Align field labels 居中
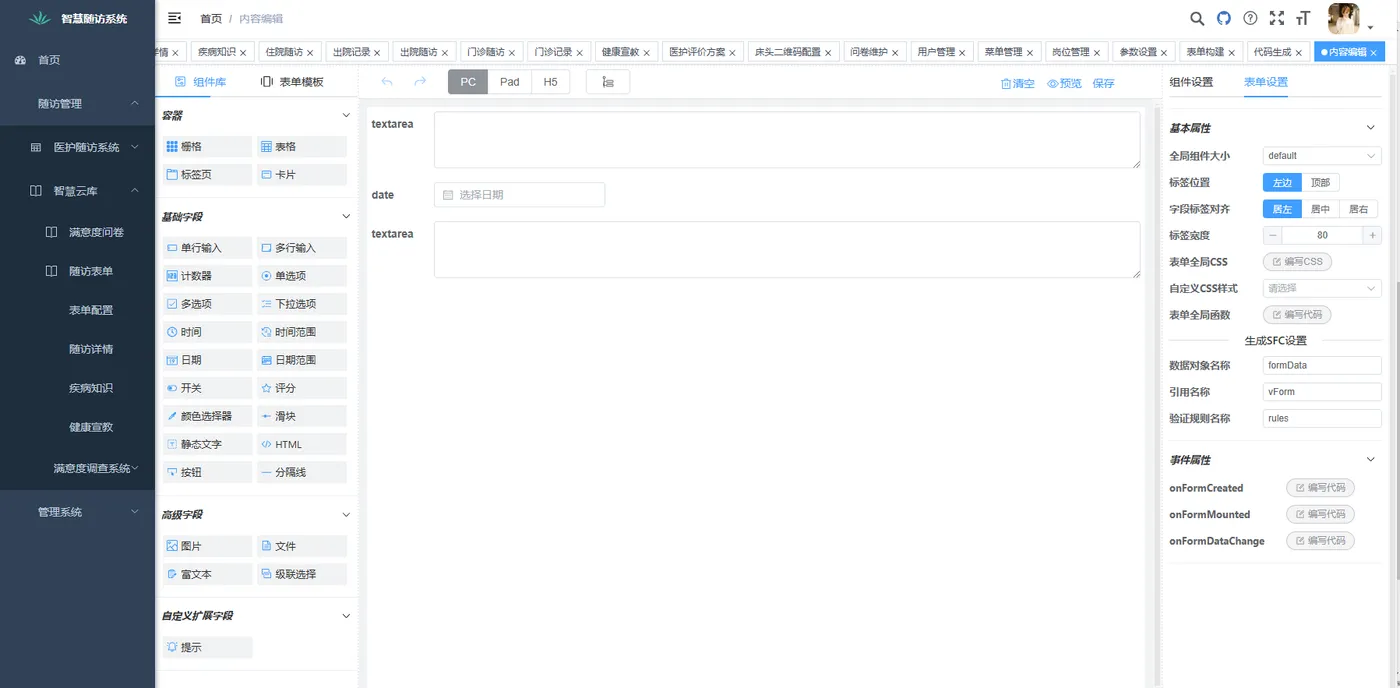The width and height of the screenshot is (1400, 688). (1320, 210)
